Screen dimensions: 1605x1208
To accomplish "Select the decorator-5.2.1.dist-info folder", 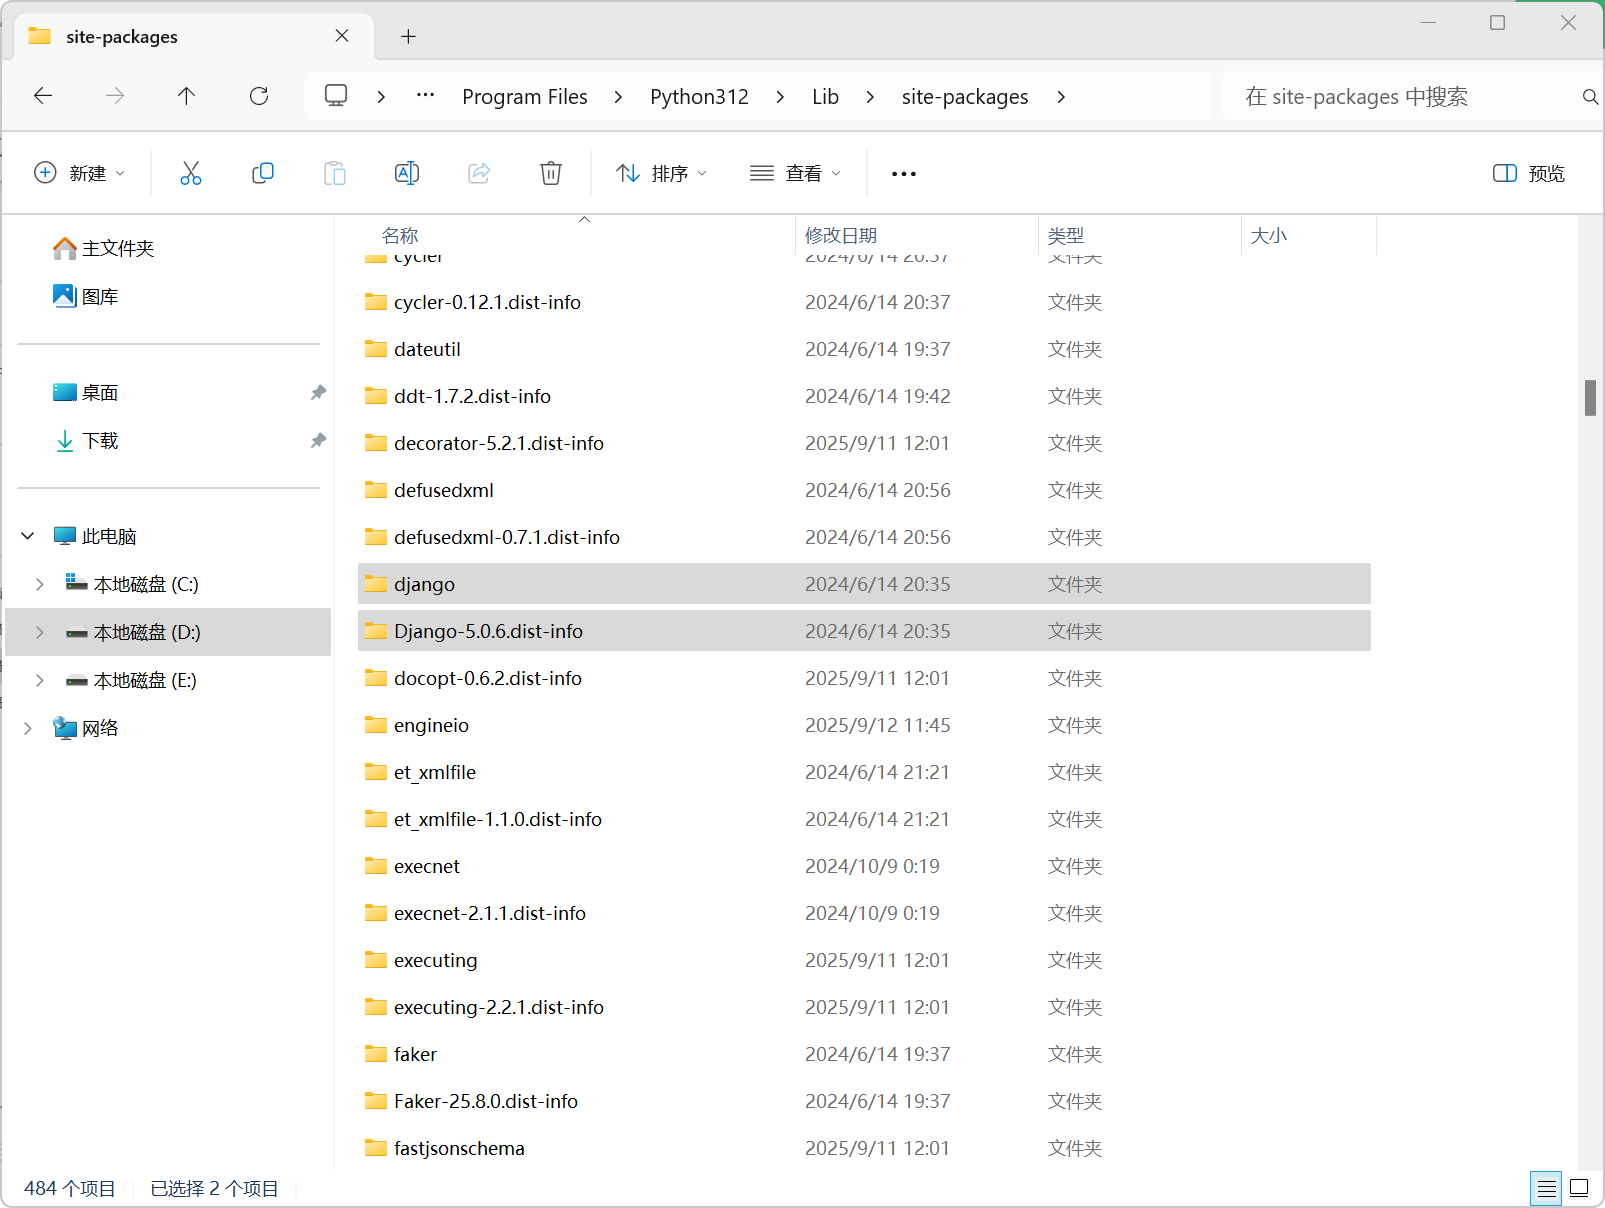I will pos(499,443).
